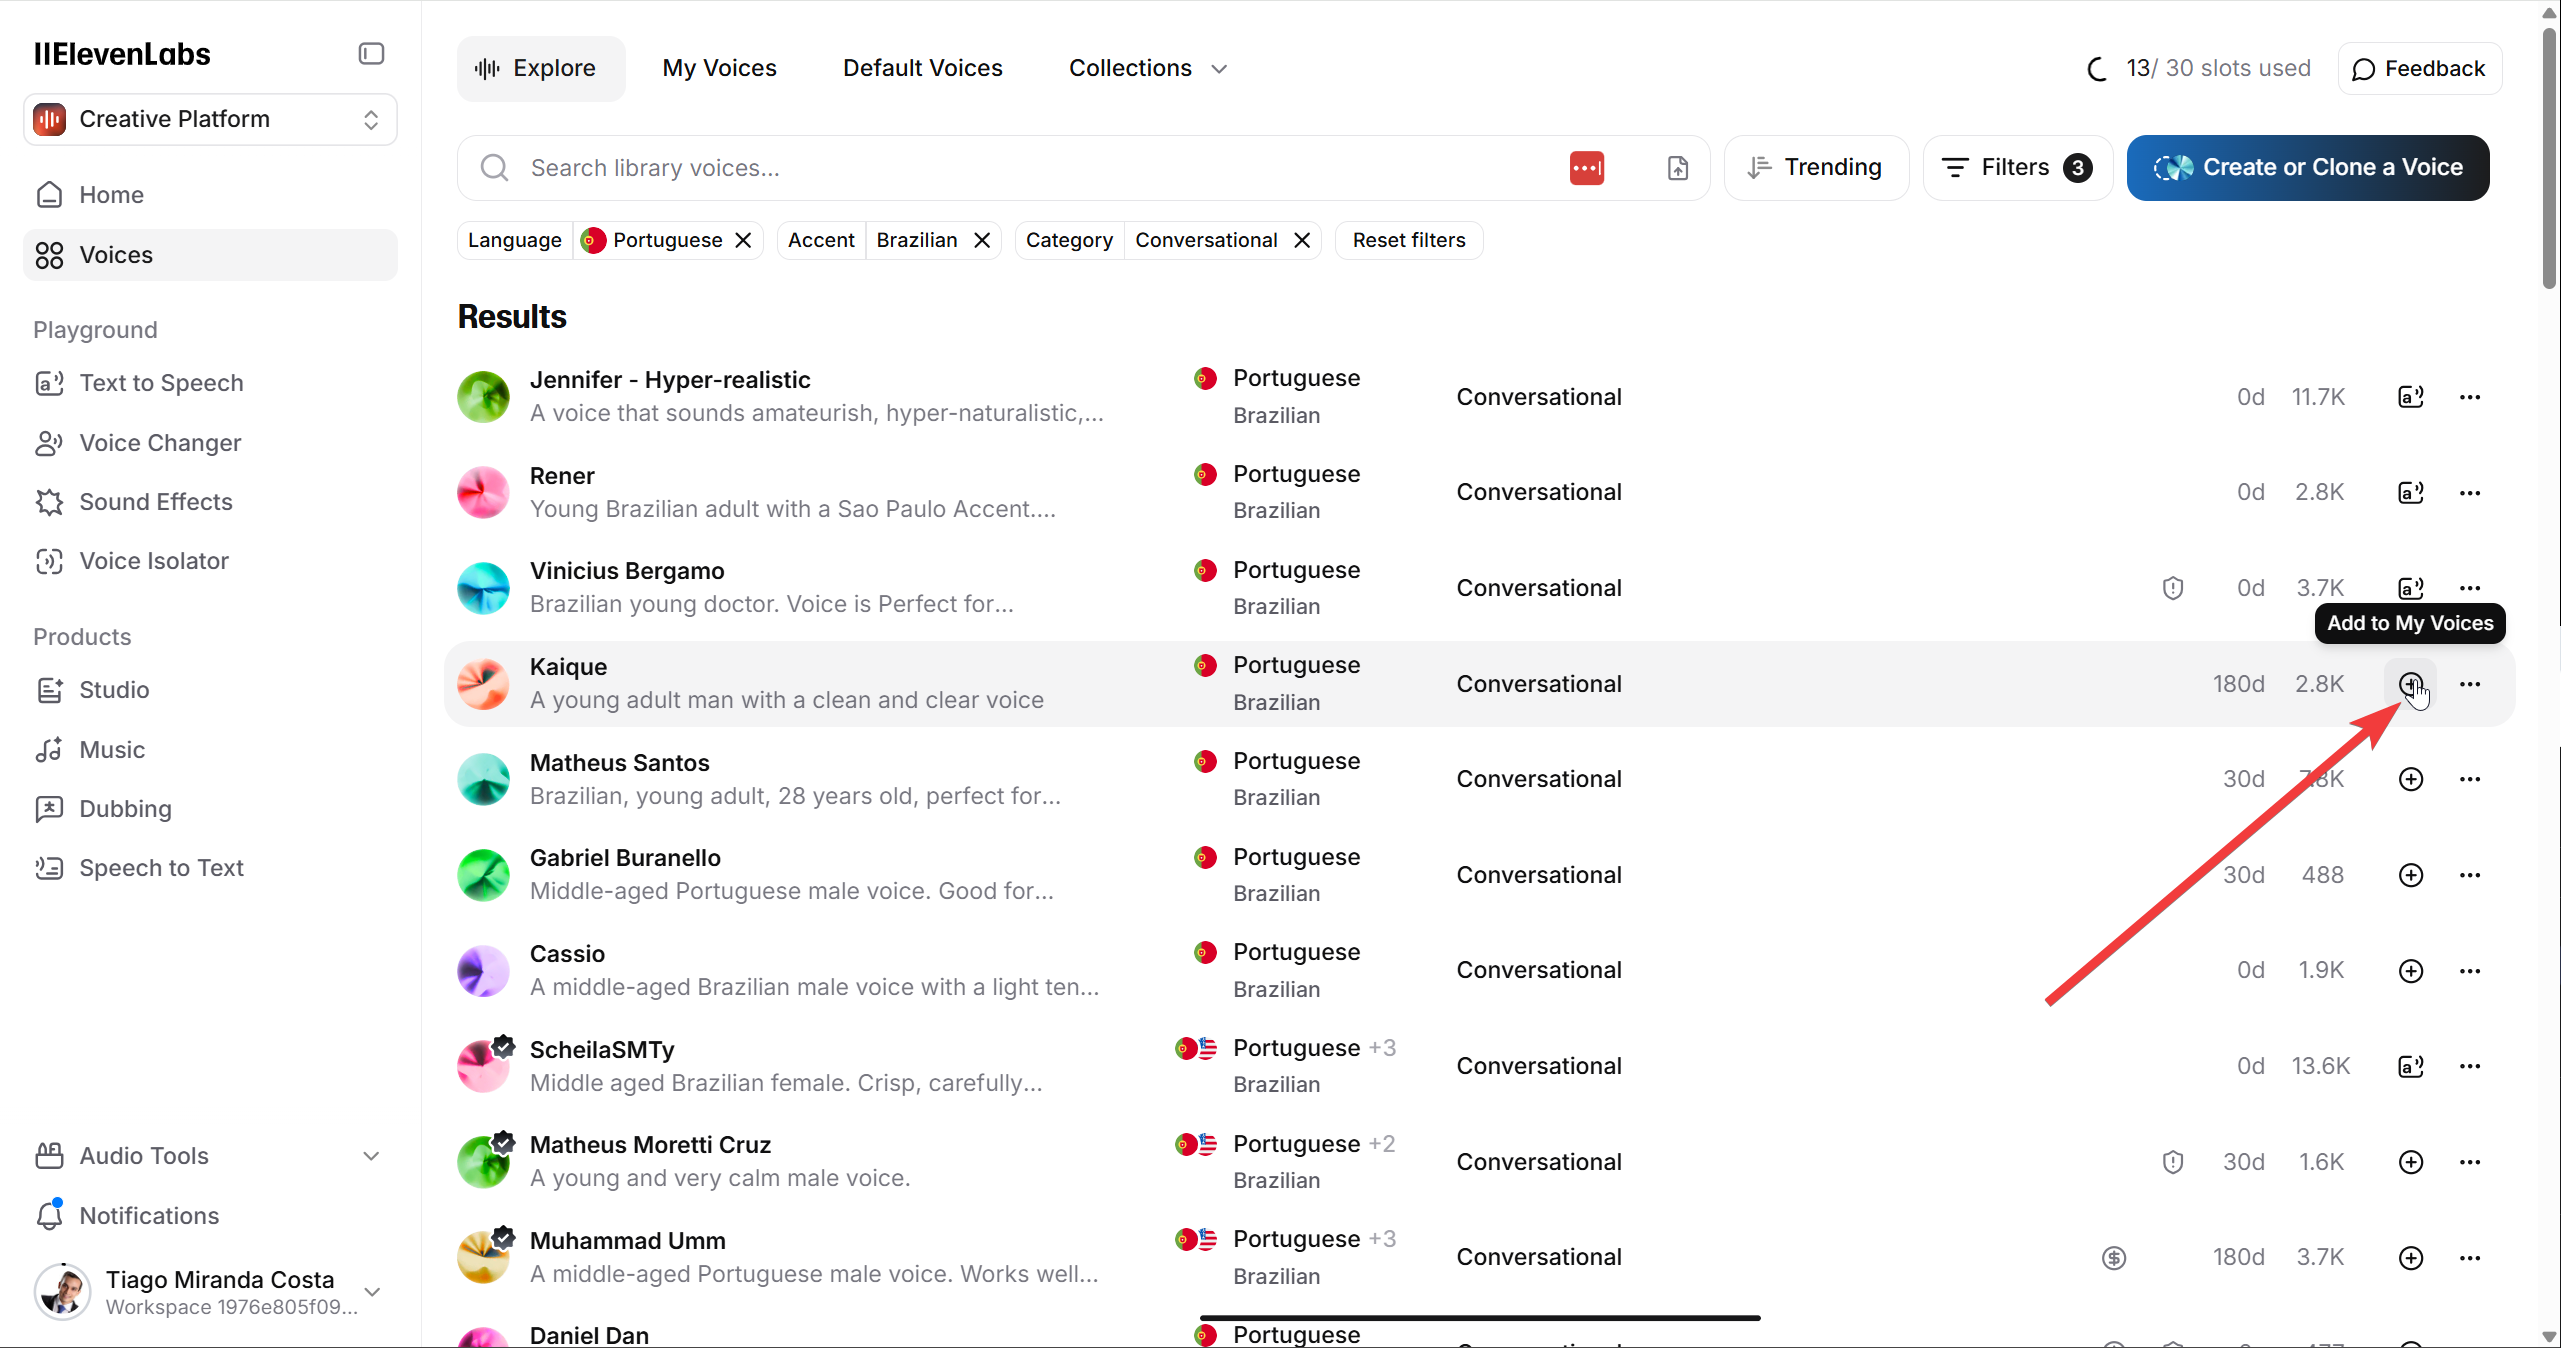Click shield icon on Matheus Moretti Cruz row

click(x=2172, y=1162)
